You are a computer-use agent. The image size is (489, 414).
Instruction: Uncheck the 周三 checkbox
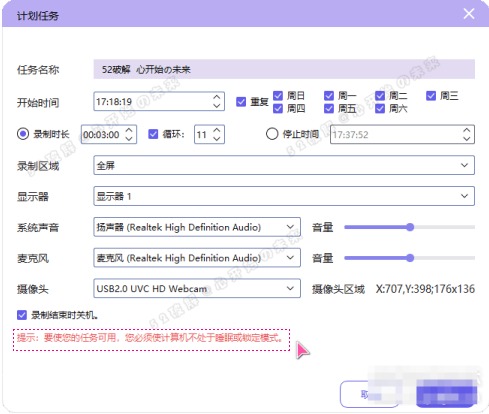(431, 96)
